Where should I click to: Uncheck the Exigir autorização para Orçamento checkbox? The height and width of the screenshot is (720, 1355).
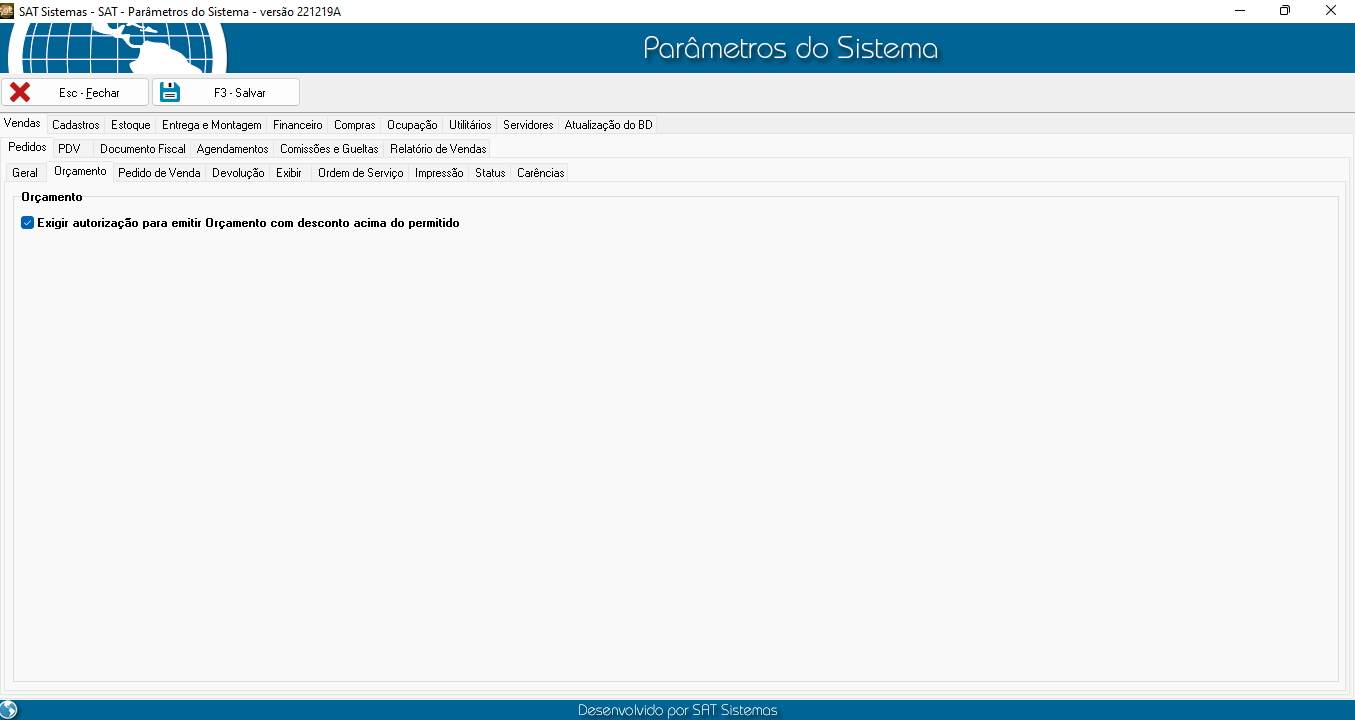click(x=28, y=223)
